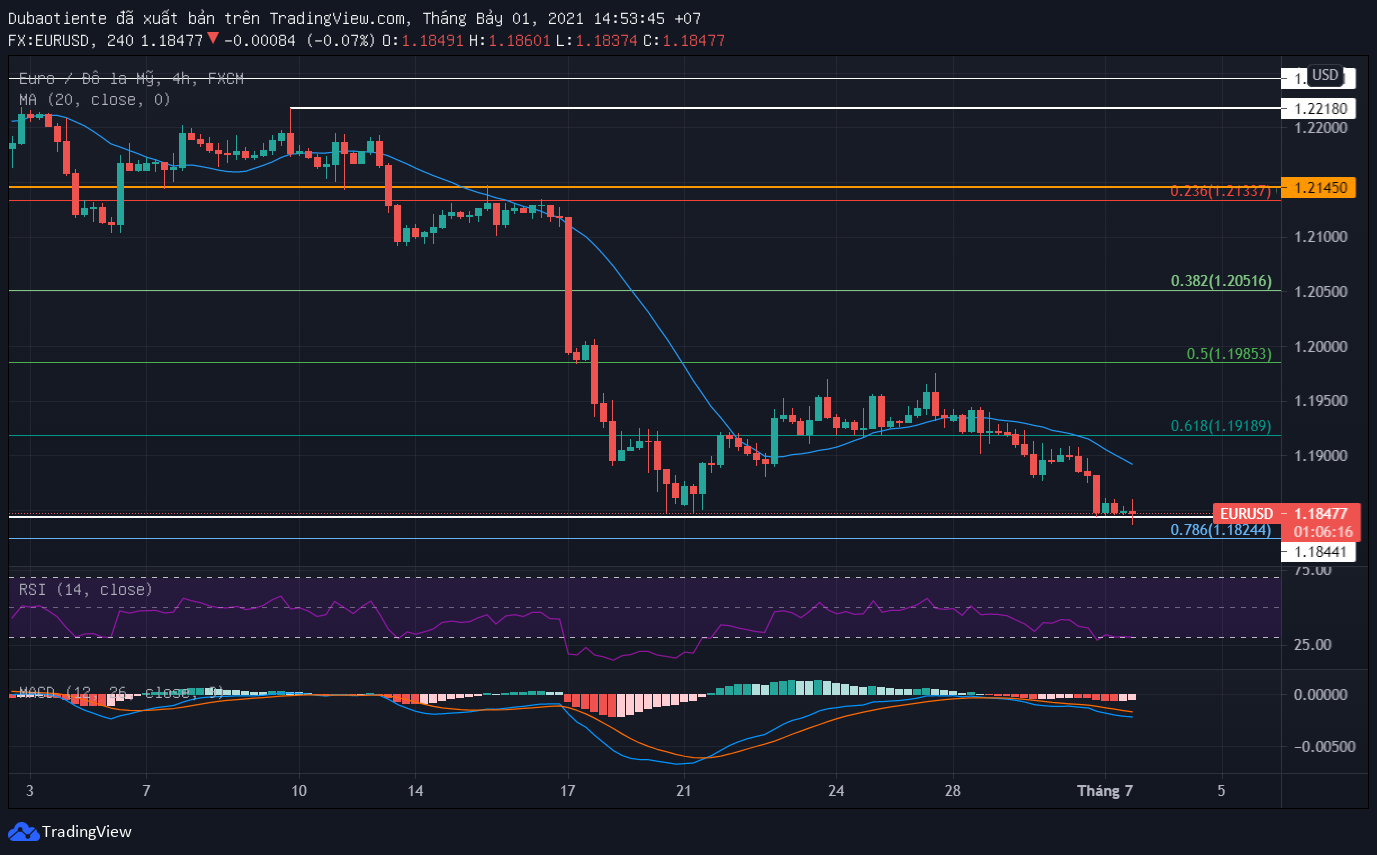Viewport: 1377px width, 855px height.
Task: Click the 28 date axis label
Action: pyautogui.click(x=953, y=791)
